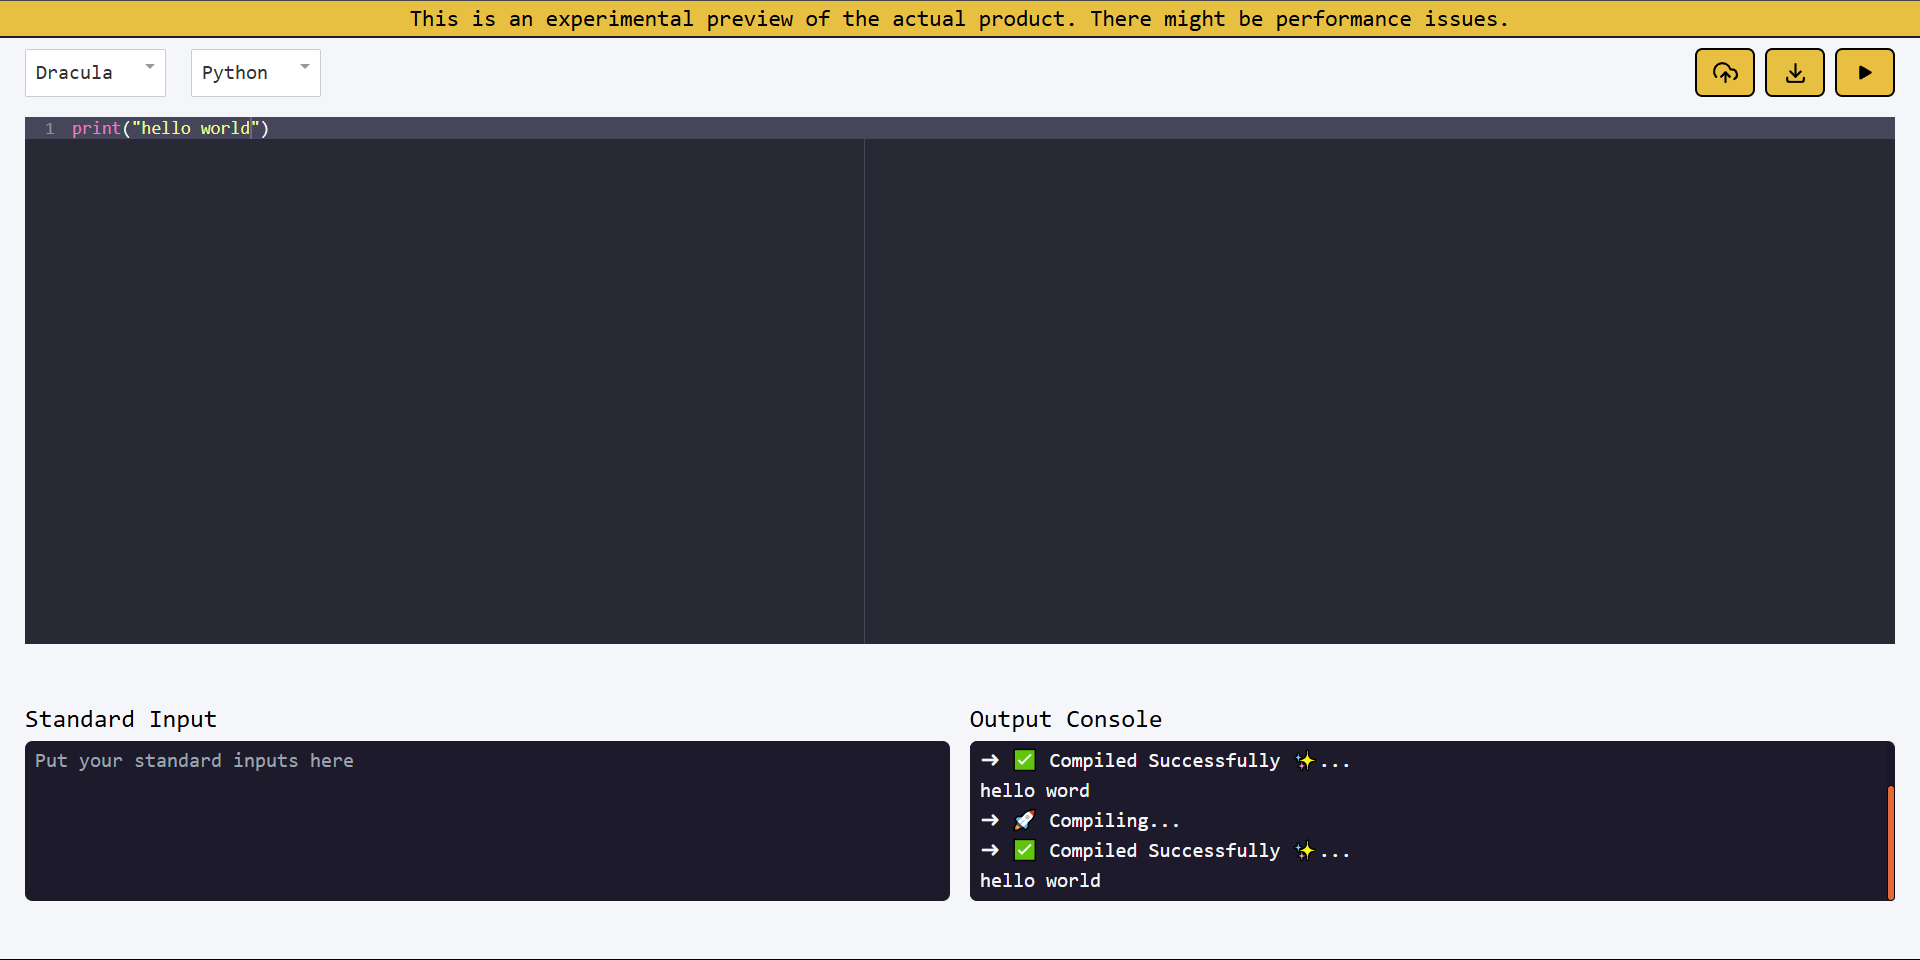Click the sparkle icon on last Compiled line

[1305, 851]
